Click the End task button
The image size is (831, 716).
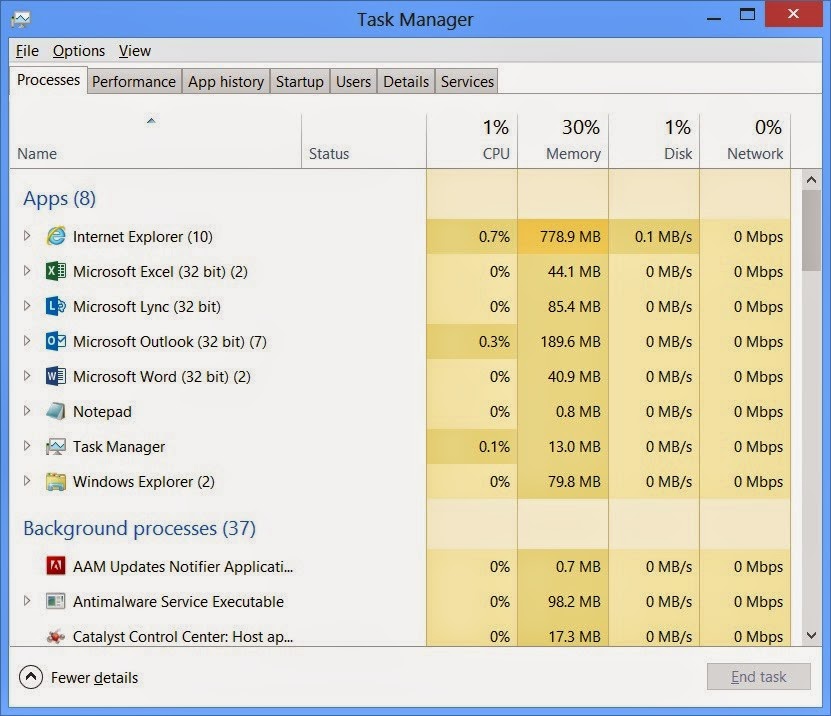tap(758, 677)
